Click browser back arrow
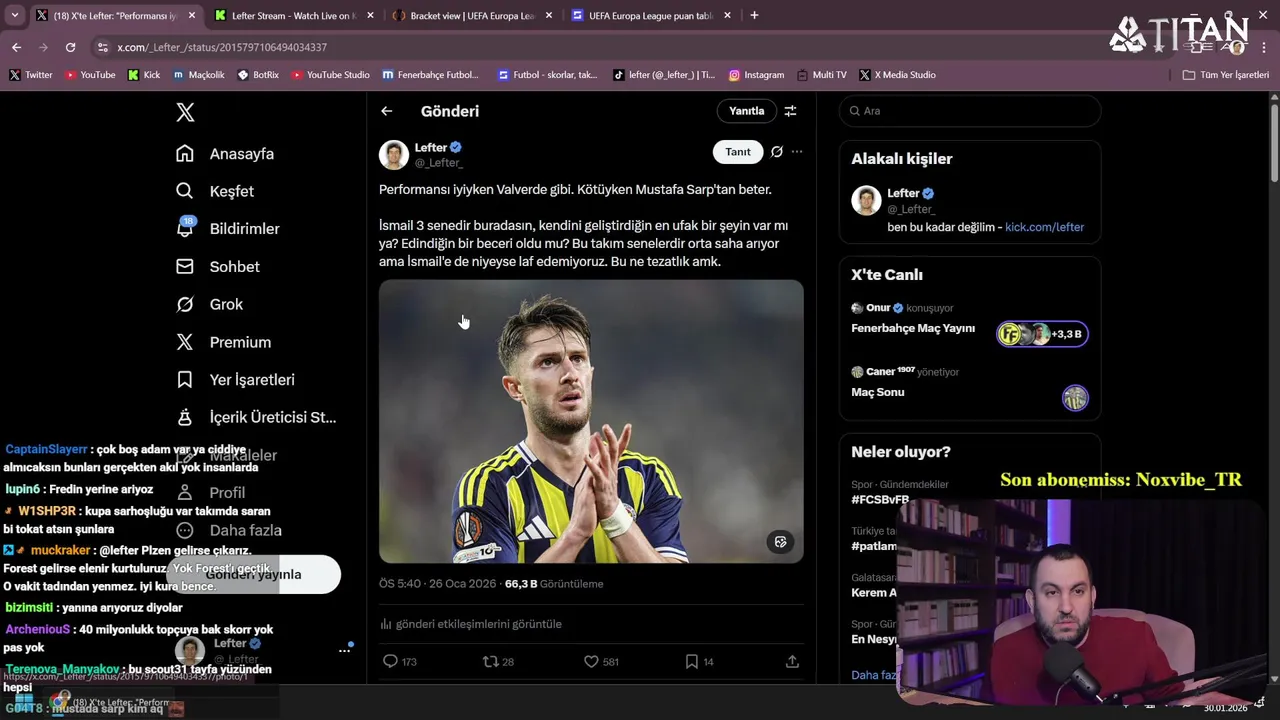This screenshot has width=1280, height=720. (x=16, y=47)
